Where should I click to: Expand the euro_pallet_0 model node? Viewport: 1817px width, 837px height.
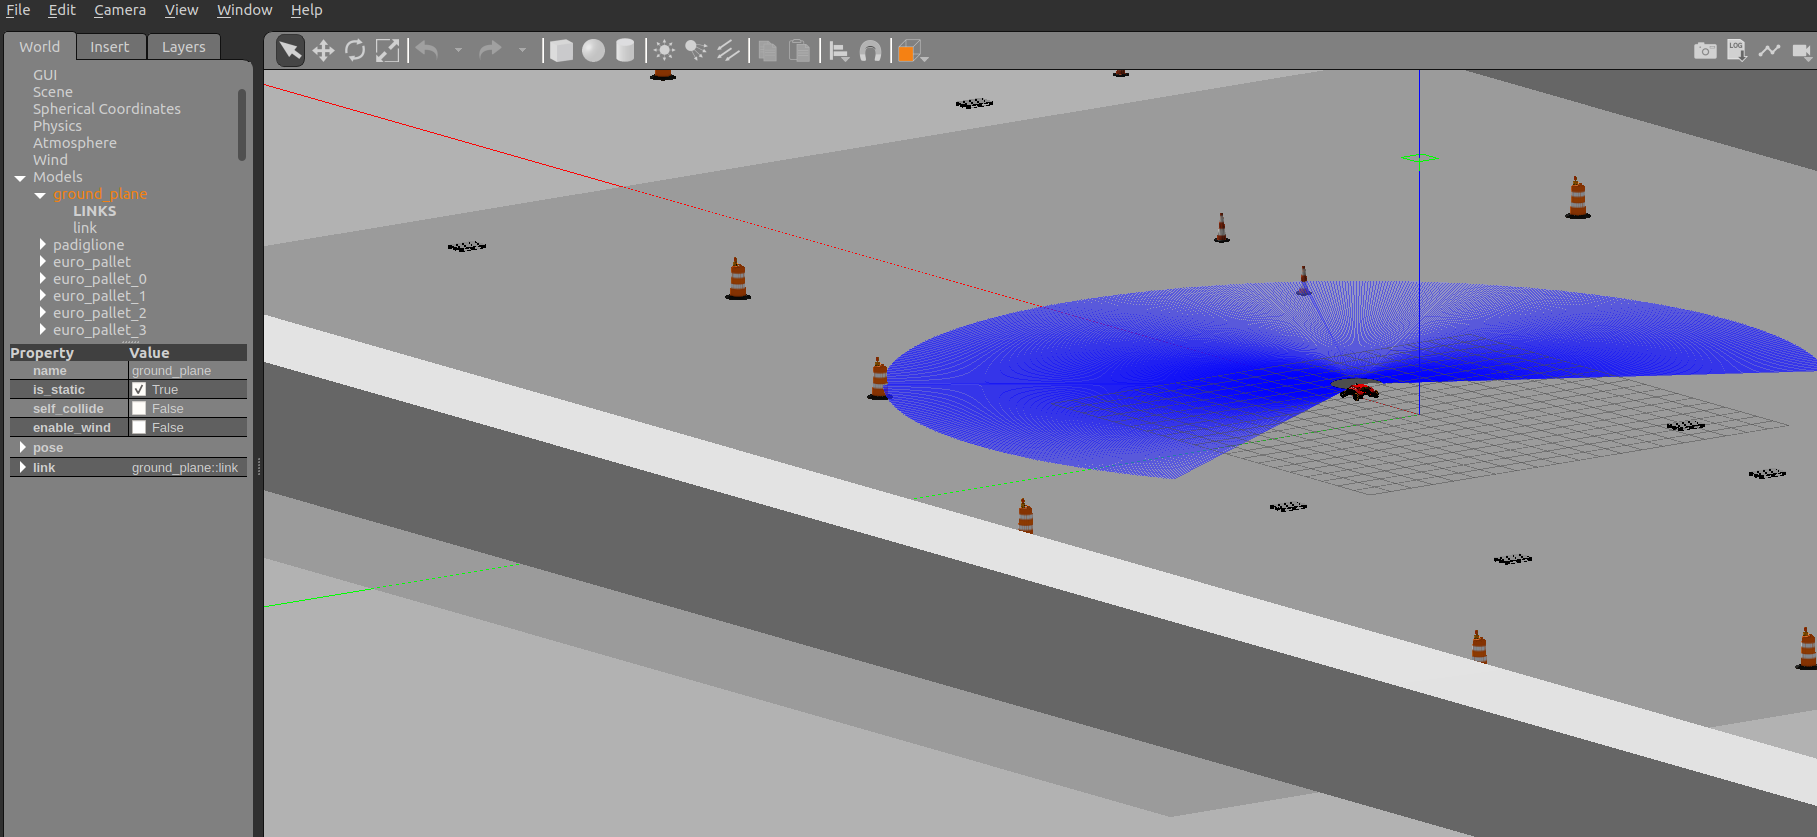[x=42, y=278]
